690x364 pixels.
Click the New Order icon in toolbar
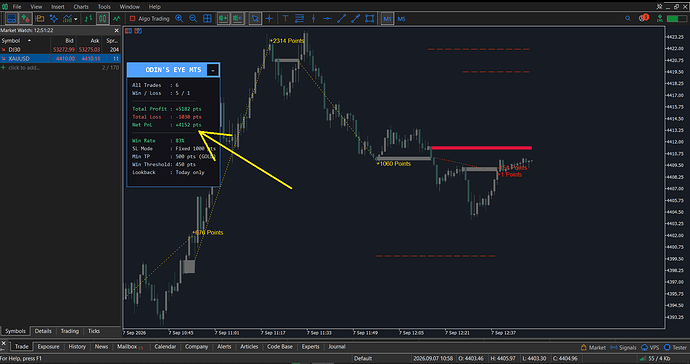26,18
